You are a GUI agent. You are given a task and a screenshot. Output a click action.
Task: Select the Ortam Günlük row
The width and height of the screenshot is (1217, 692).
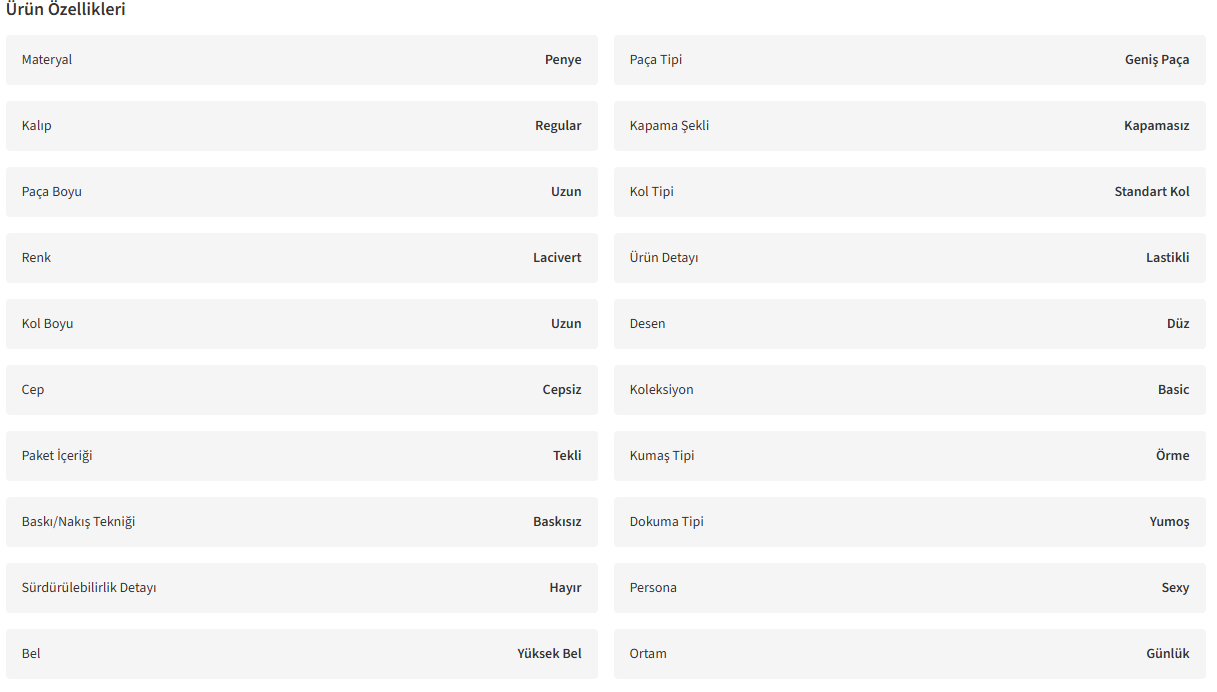click(x=910, y=654)
